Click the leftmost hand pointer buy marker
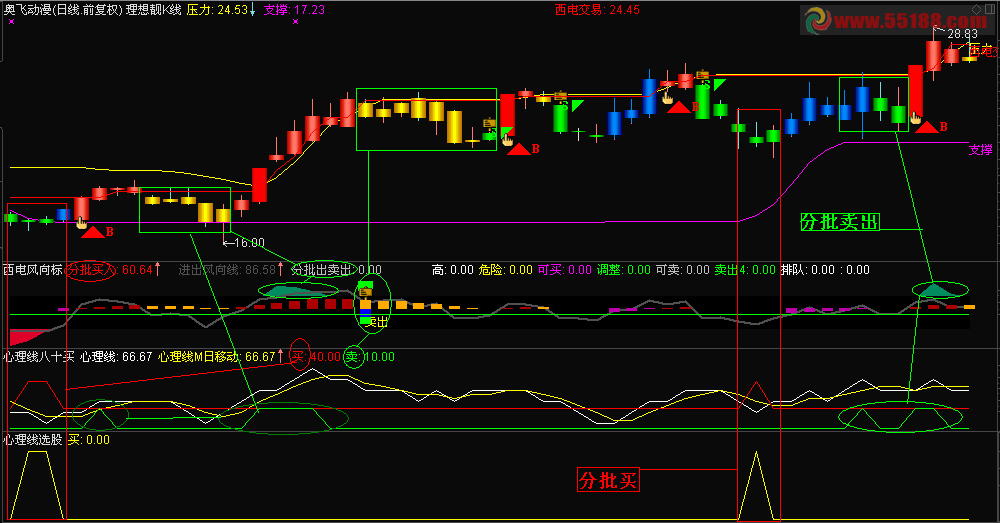Screen dimensions: 1000x523 [x=82, y=223]
